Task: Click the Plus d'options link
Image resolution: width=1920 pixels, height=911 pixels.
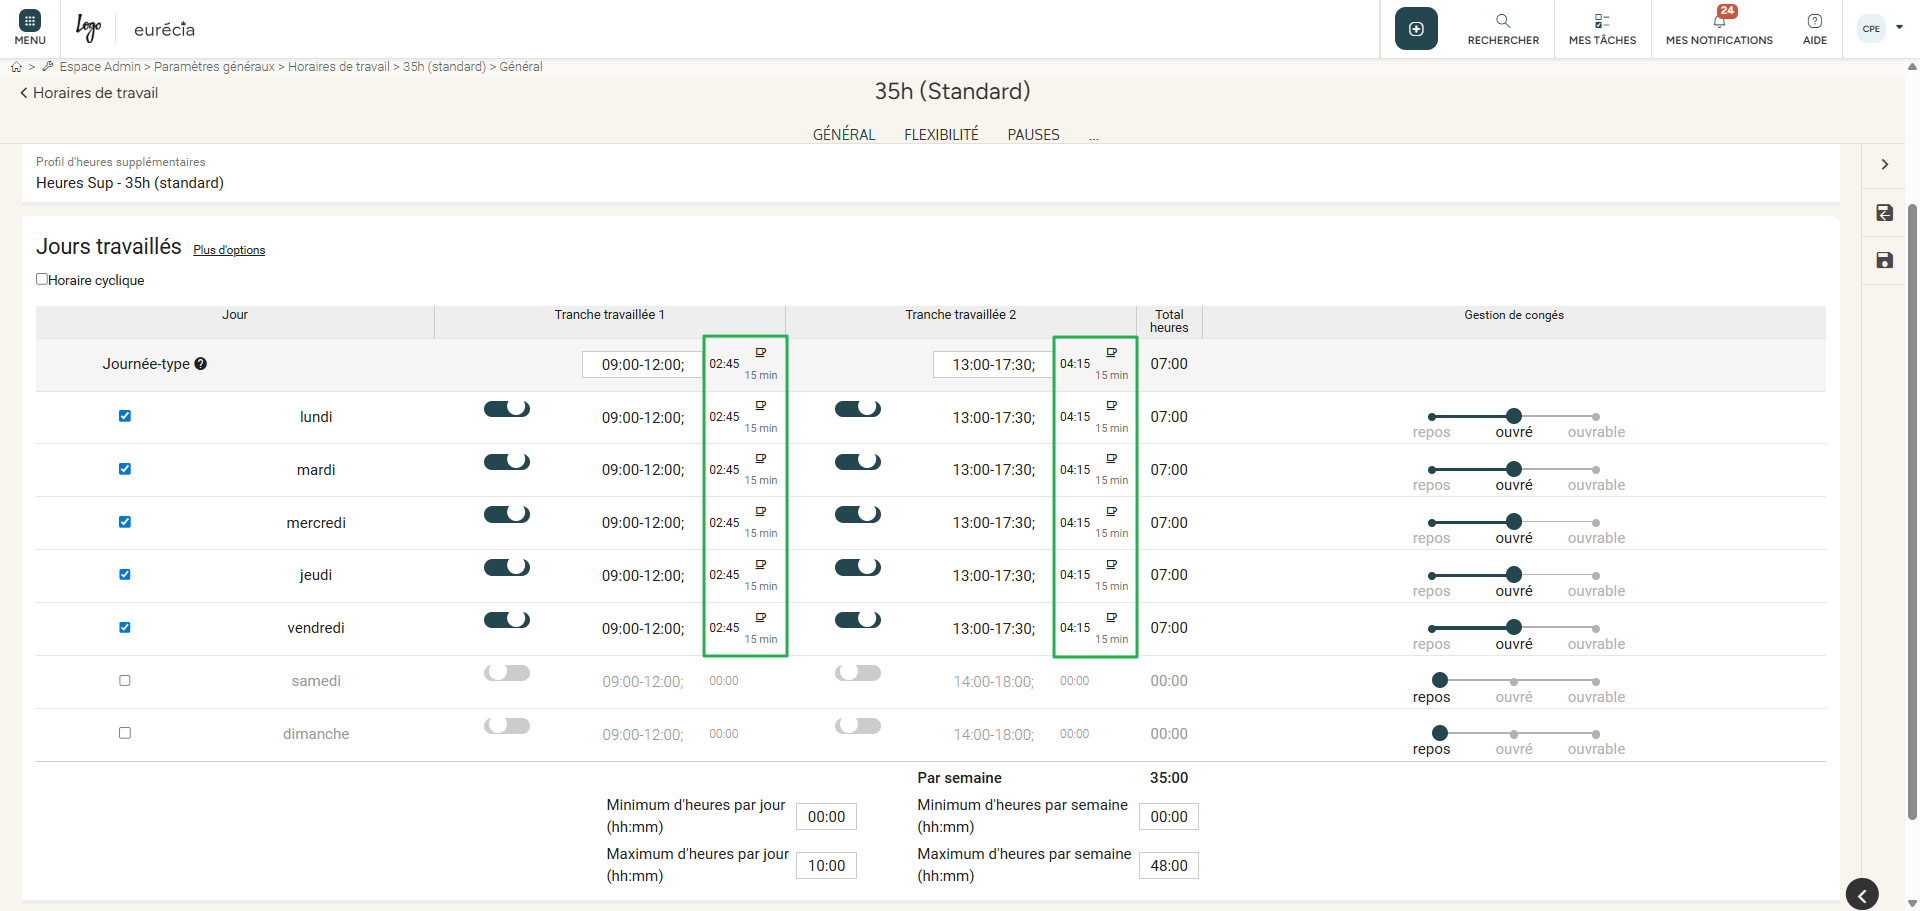Action: click(x=229, y=250)
